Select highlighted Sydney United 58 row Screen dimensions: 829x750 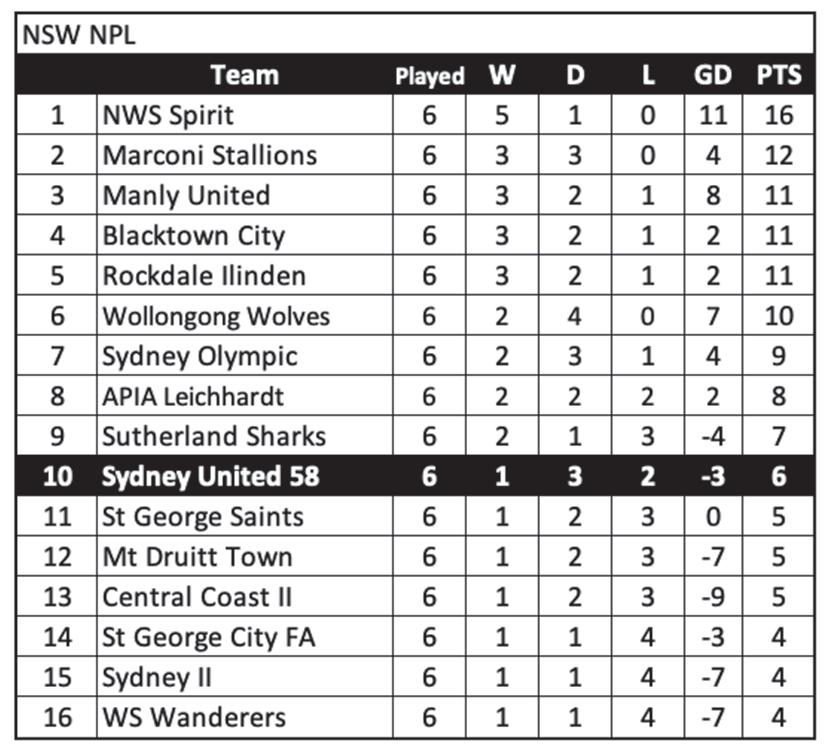415,476
